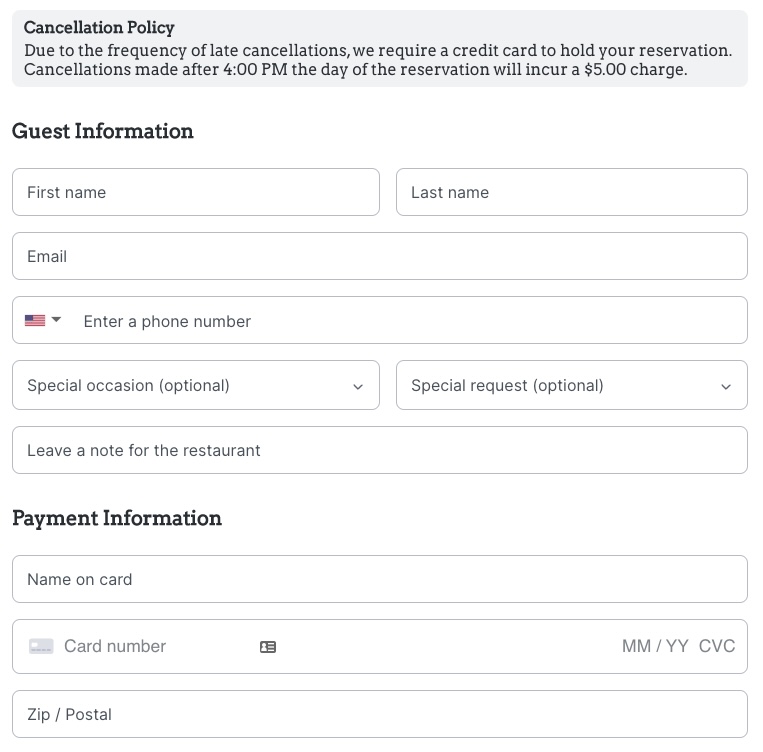This screenshot has width=763, height=752.
Task: Focus the First name field
Action: coord(196,192)
